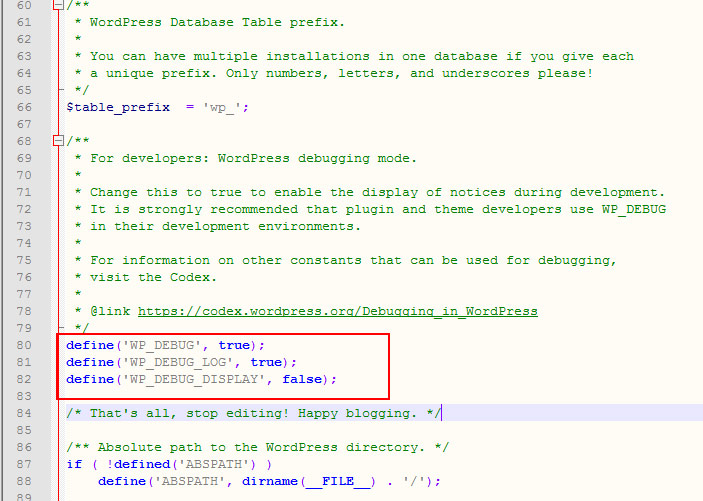The image size is (703, 501).
Task: Click the true value on the WP_DEBUG_LOG line
Action: click(266, 362)
